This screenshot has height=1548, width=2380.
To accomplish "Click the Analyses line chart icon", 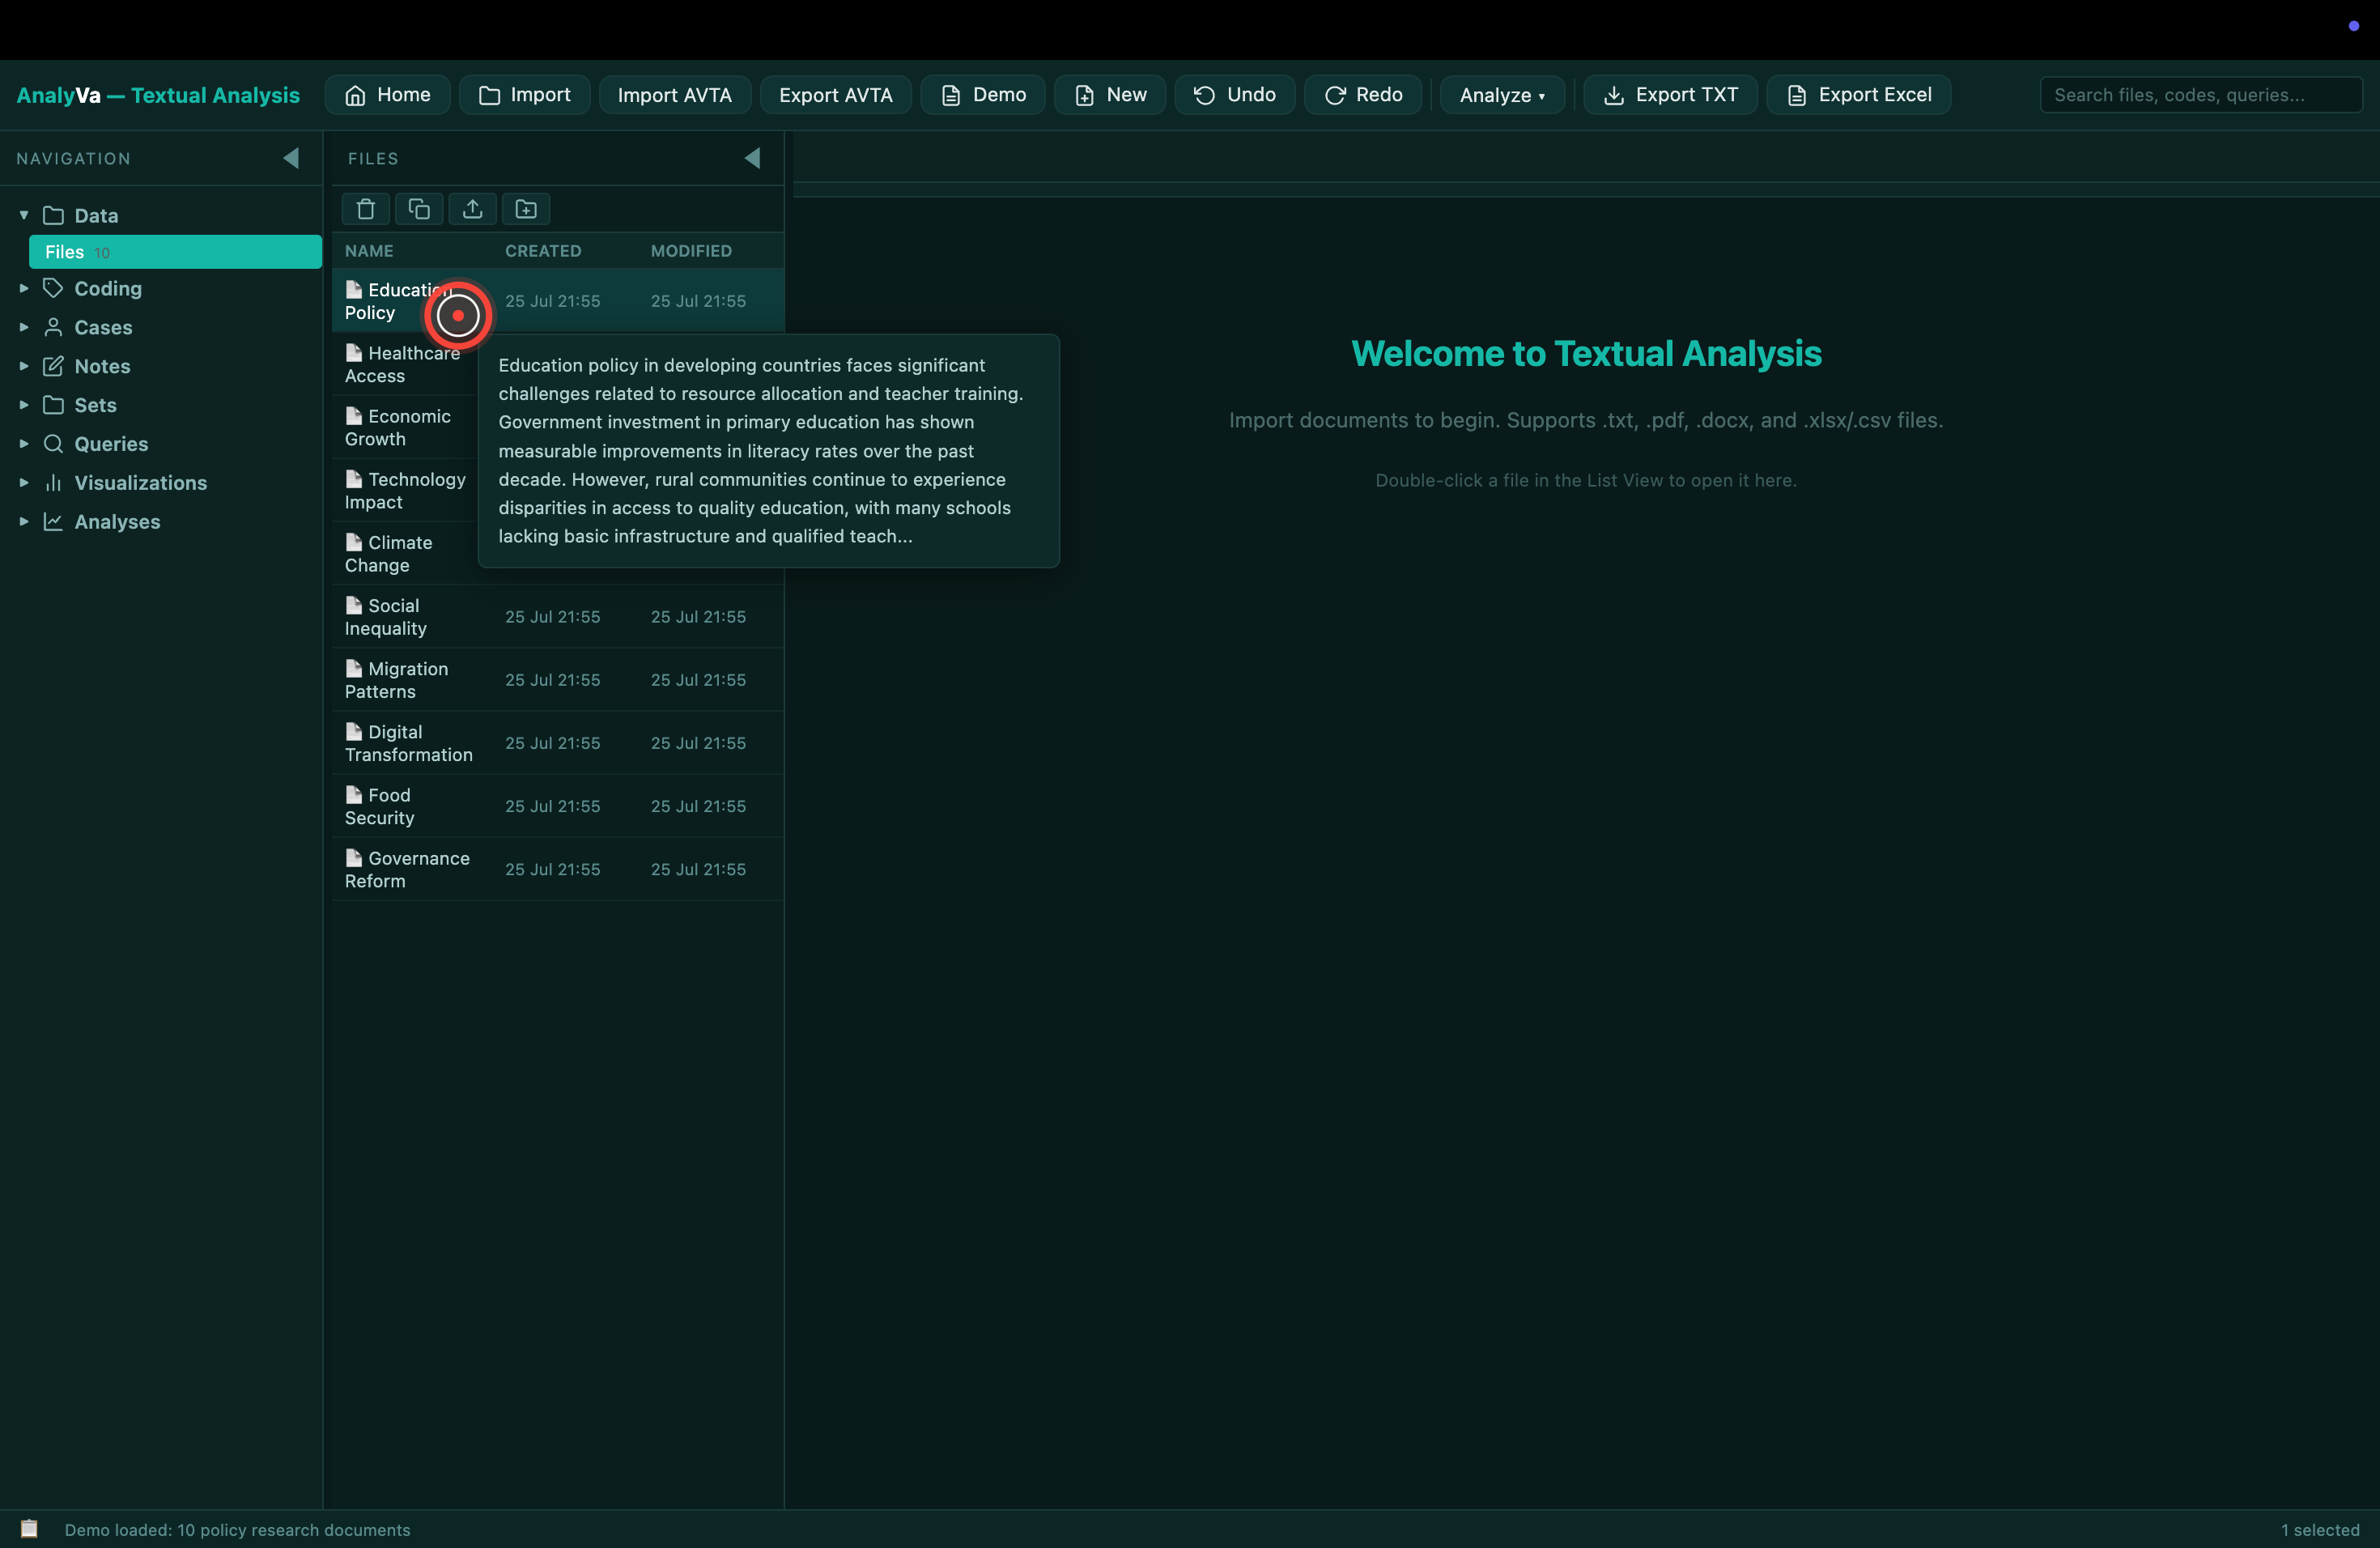I will click(x=53, y=522).
